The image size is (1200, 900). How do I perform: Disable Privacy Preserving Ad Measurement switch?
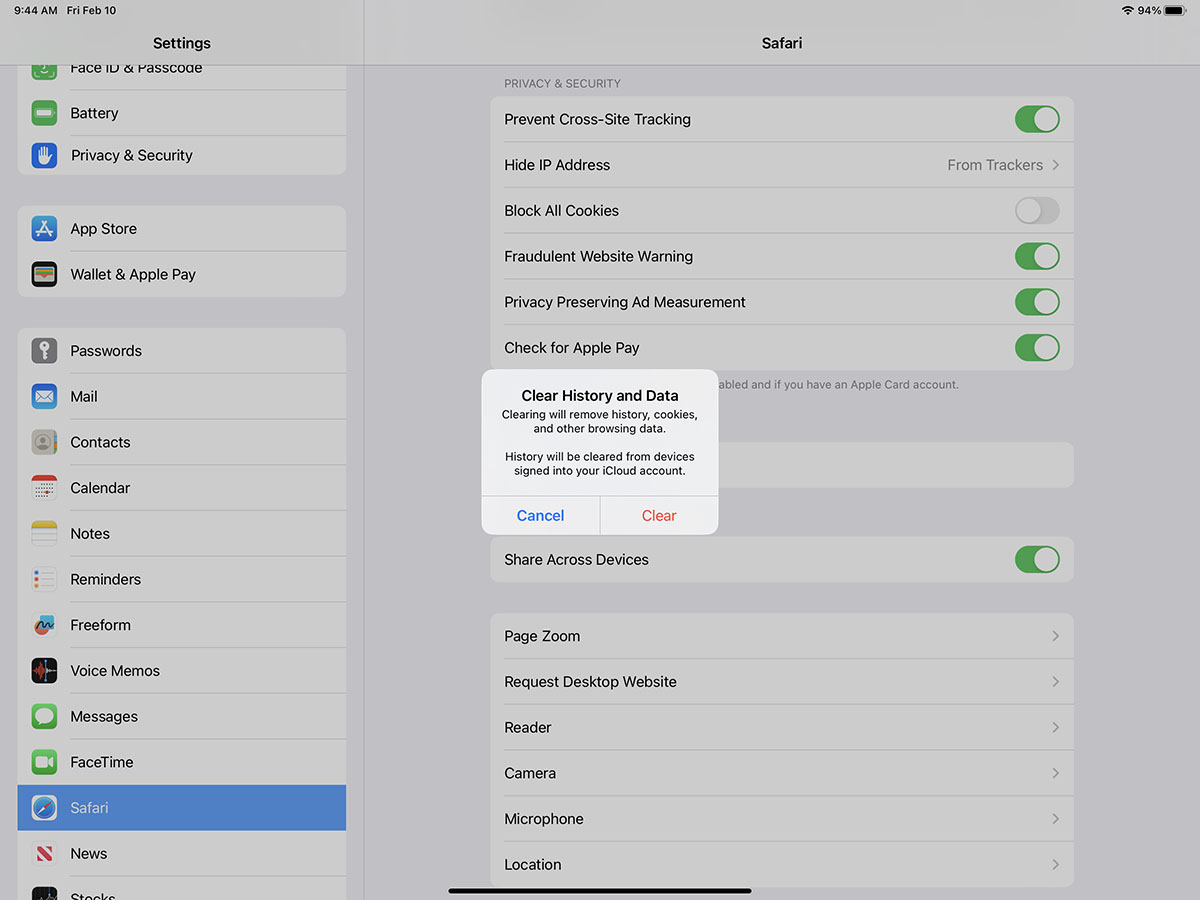(1037, 302)
